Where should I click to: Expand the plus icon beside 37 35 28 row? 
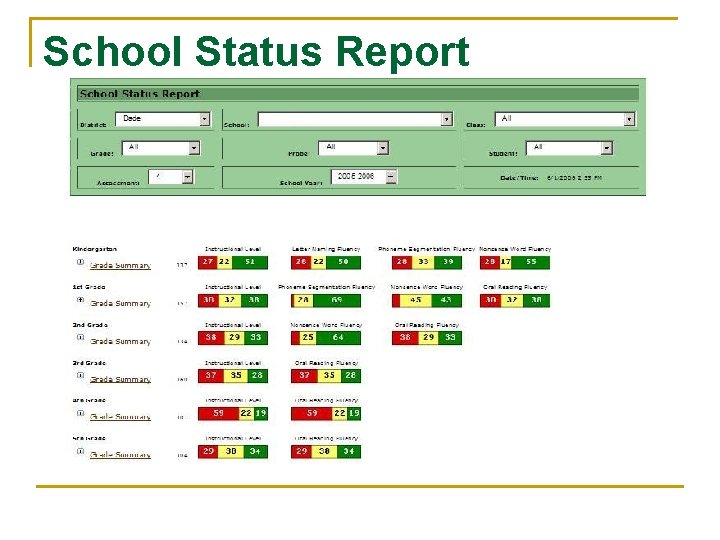(x=80, y=376)
